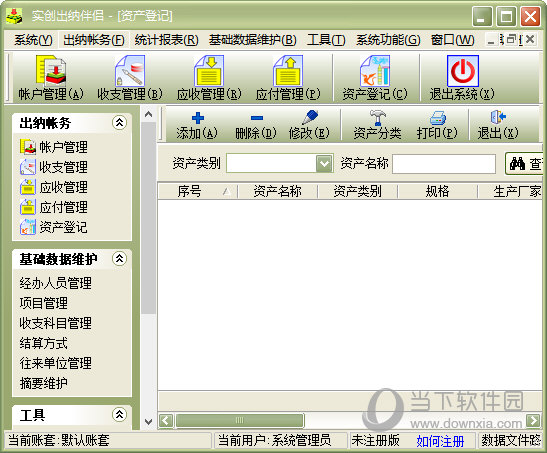Open 资产分类 hammer tool
The height and width of the screenshot is (453, 547).
tap(377, 125)
